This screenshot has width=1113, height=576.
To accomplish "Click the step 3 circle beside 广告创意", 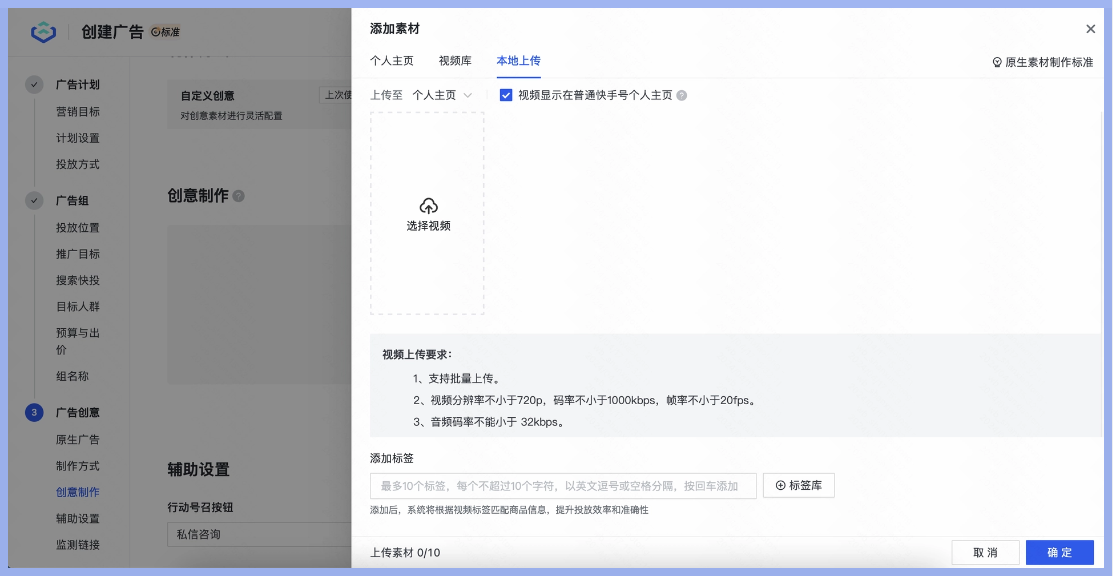I will (x=35, y=412).
